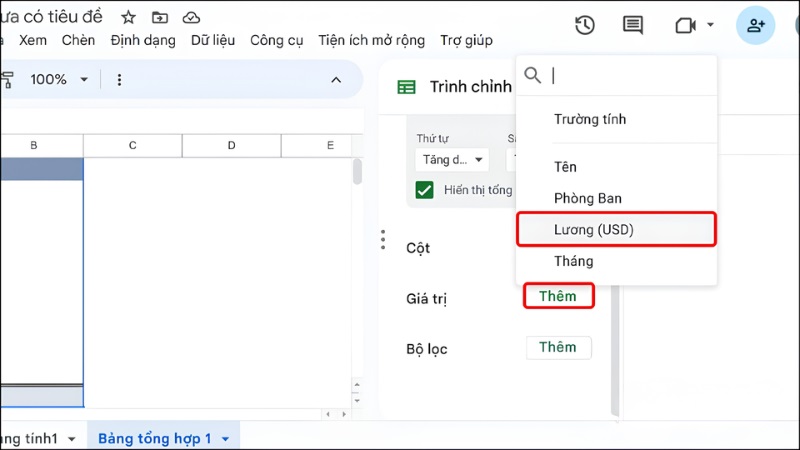Open Bảng tổng hợp 1 tab dropdown arrow
Viewport: 800px width, 450px height.
(226, 439)
